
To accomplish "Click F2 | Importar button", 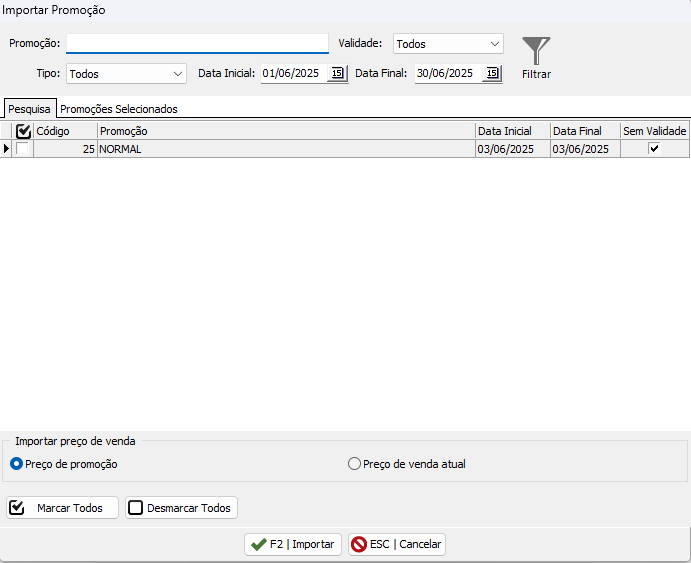I will [293, 544].
